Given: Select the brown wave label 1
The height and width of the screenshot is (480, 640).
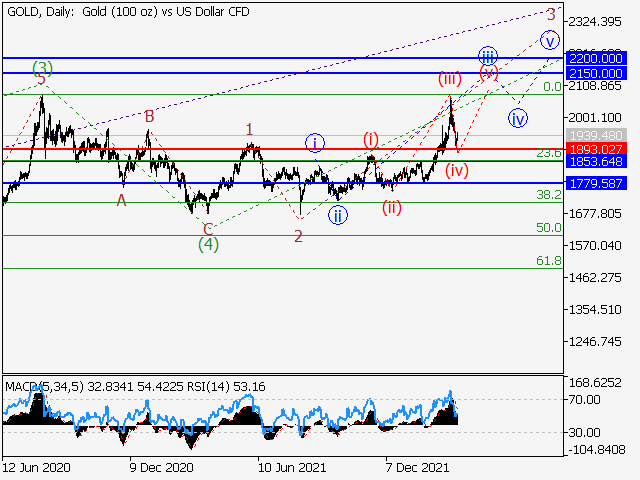Looking at the screenshot, I should pyautogui.click(x=249, y=130).
